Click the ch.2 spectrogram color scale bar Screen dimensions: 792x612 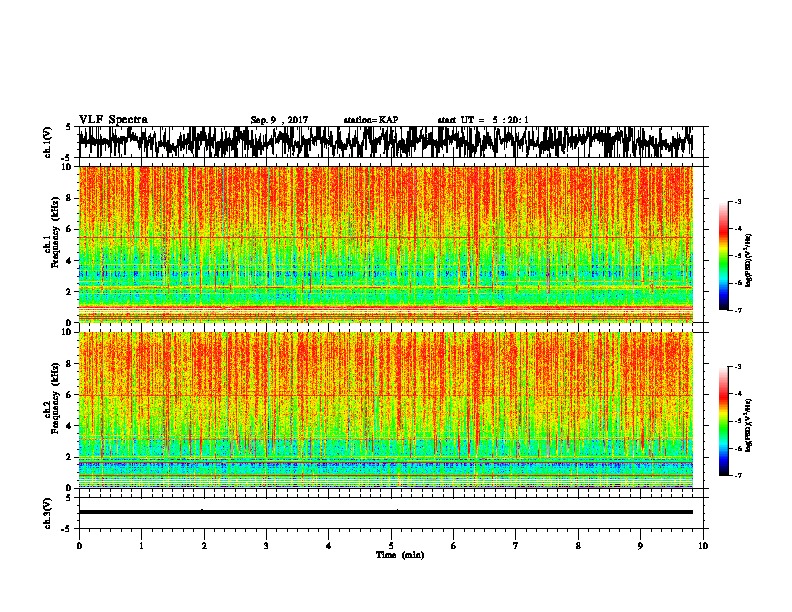pos(724,421)
